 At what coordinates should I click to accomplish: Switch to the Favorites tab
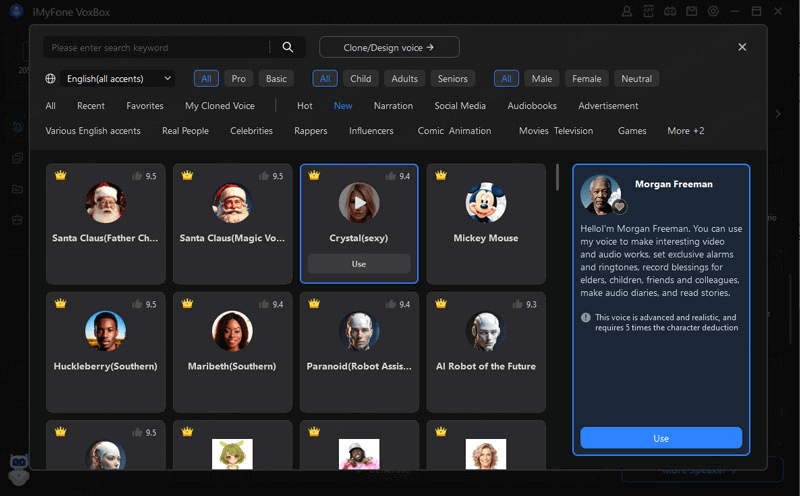[145, 106]
